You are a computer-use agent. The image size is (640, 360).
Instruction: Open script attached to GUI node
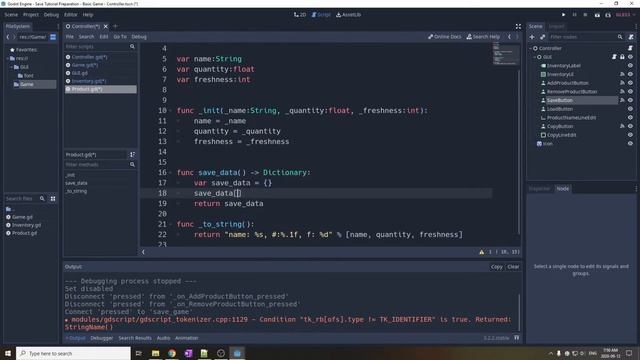(x=614, y=57)
